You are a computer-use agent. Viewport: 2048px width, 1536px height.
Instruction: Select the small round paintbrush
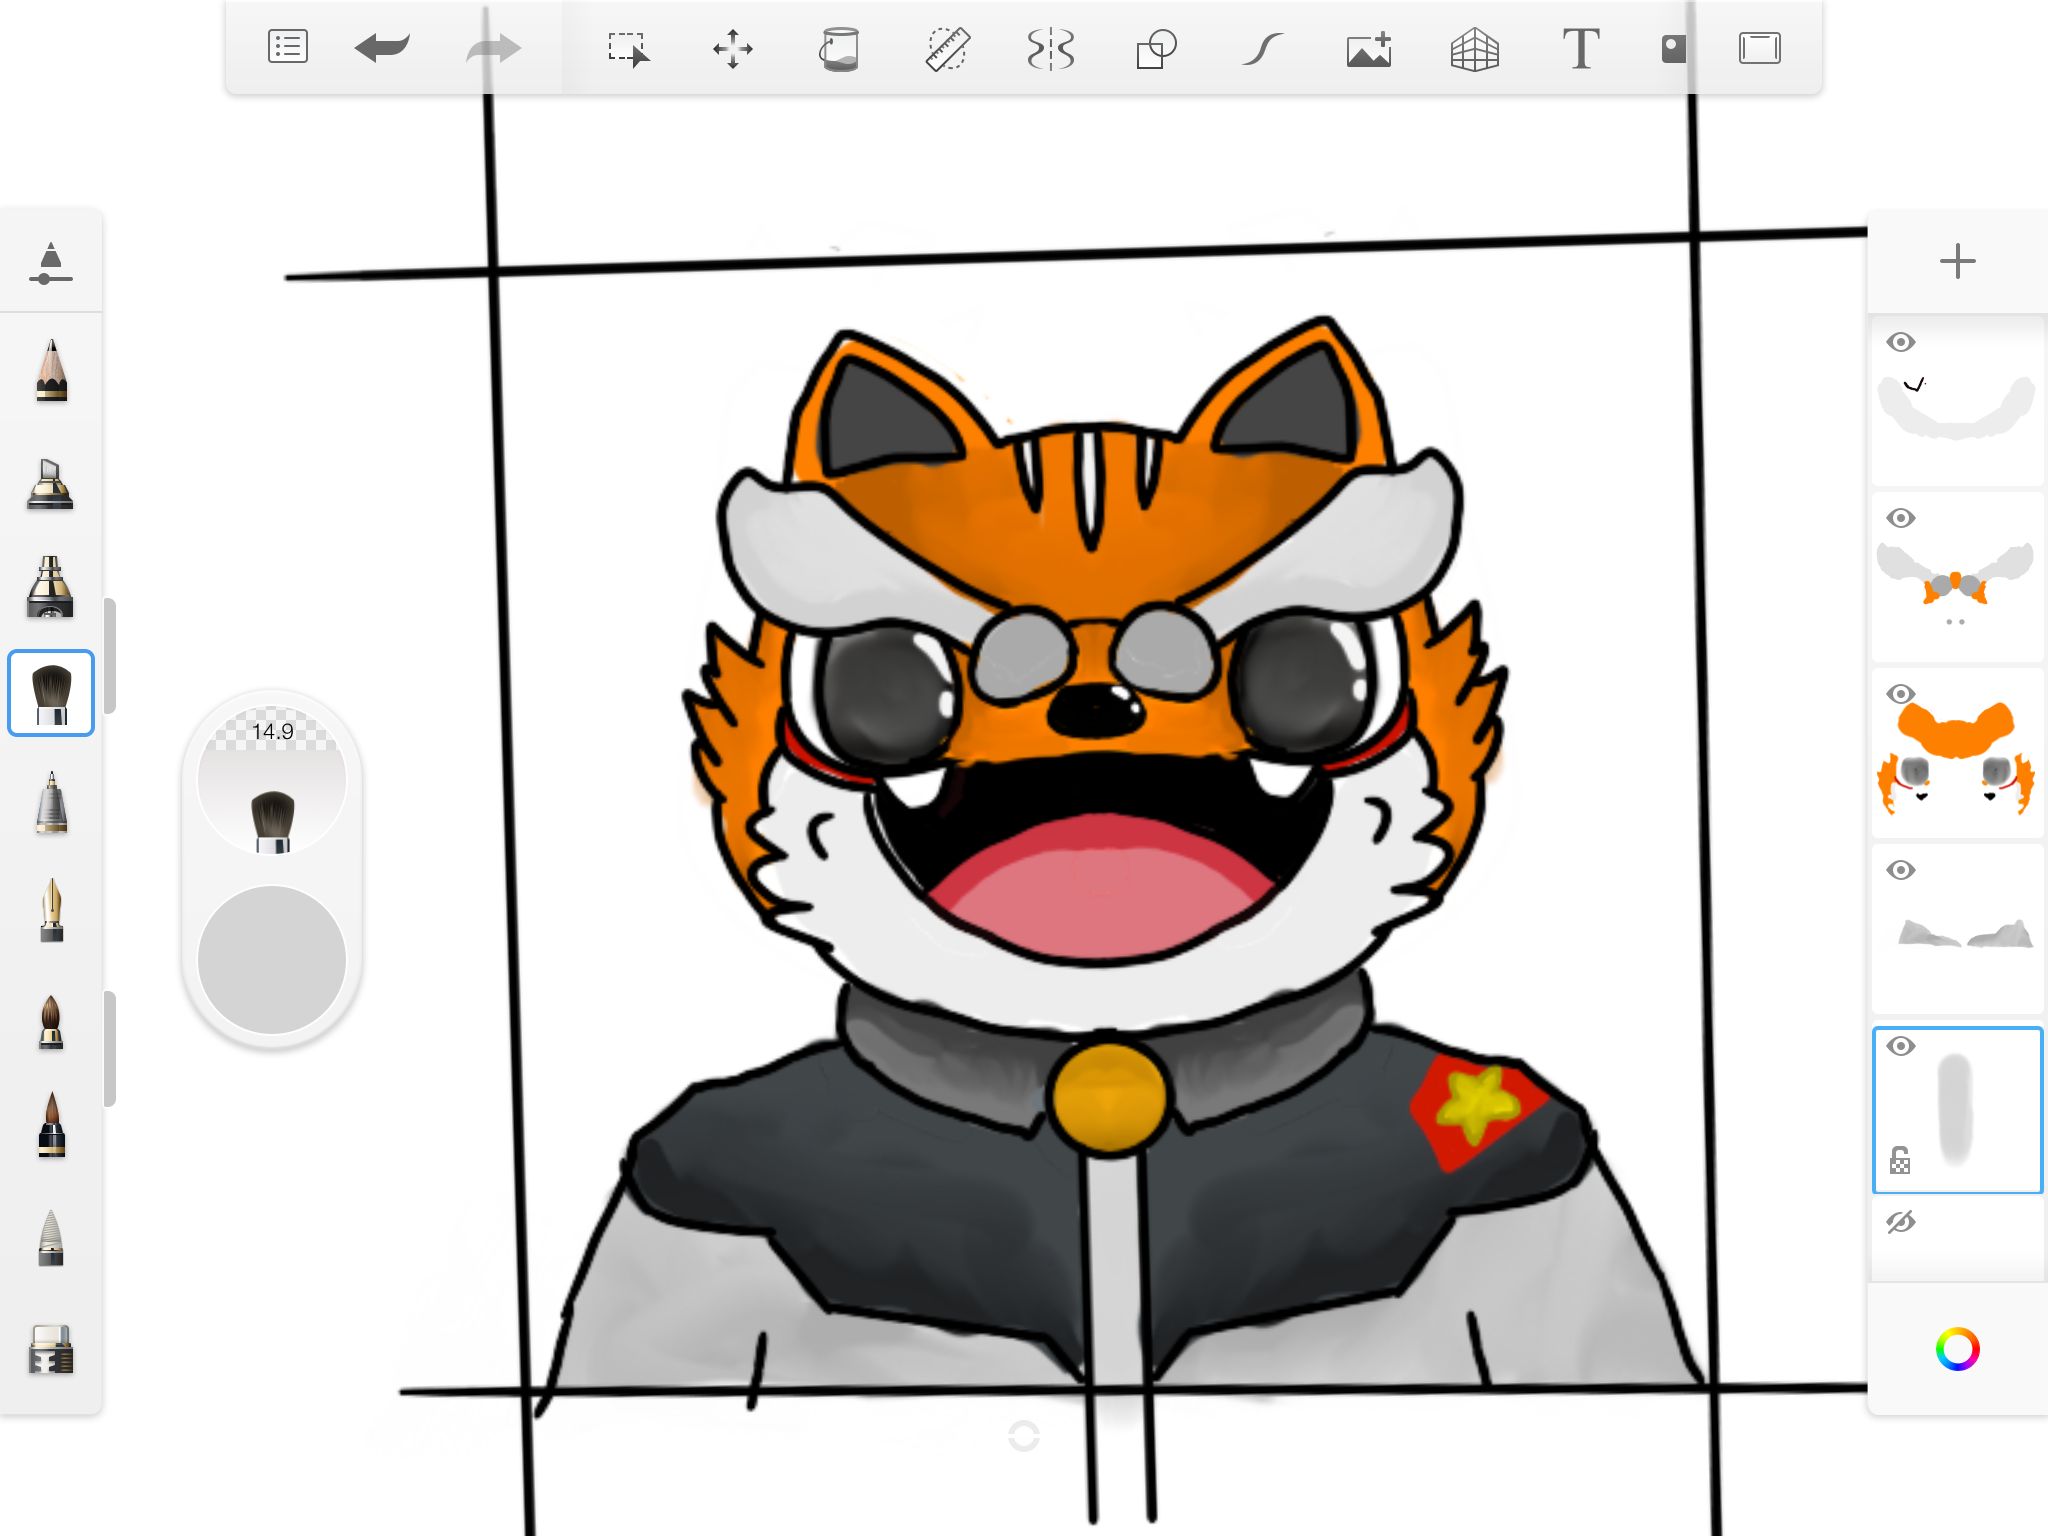pyautogui.click(x=51, y=1022)
